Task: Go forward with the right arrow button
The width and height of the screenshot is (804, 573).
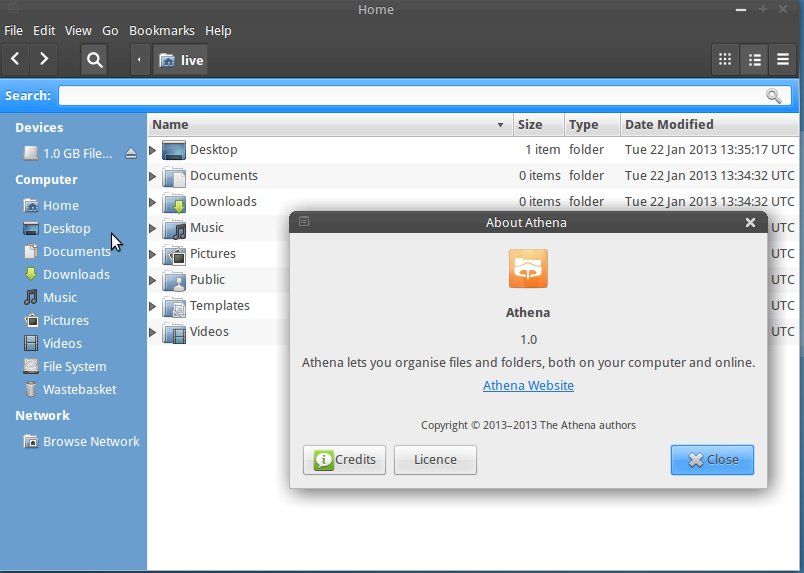Action: tap(44, 60)
